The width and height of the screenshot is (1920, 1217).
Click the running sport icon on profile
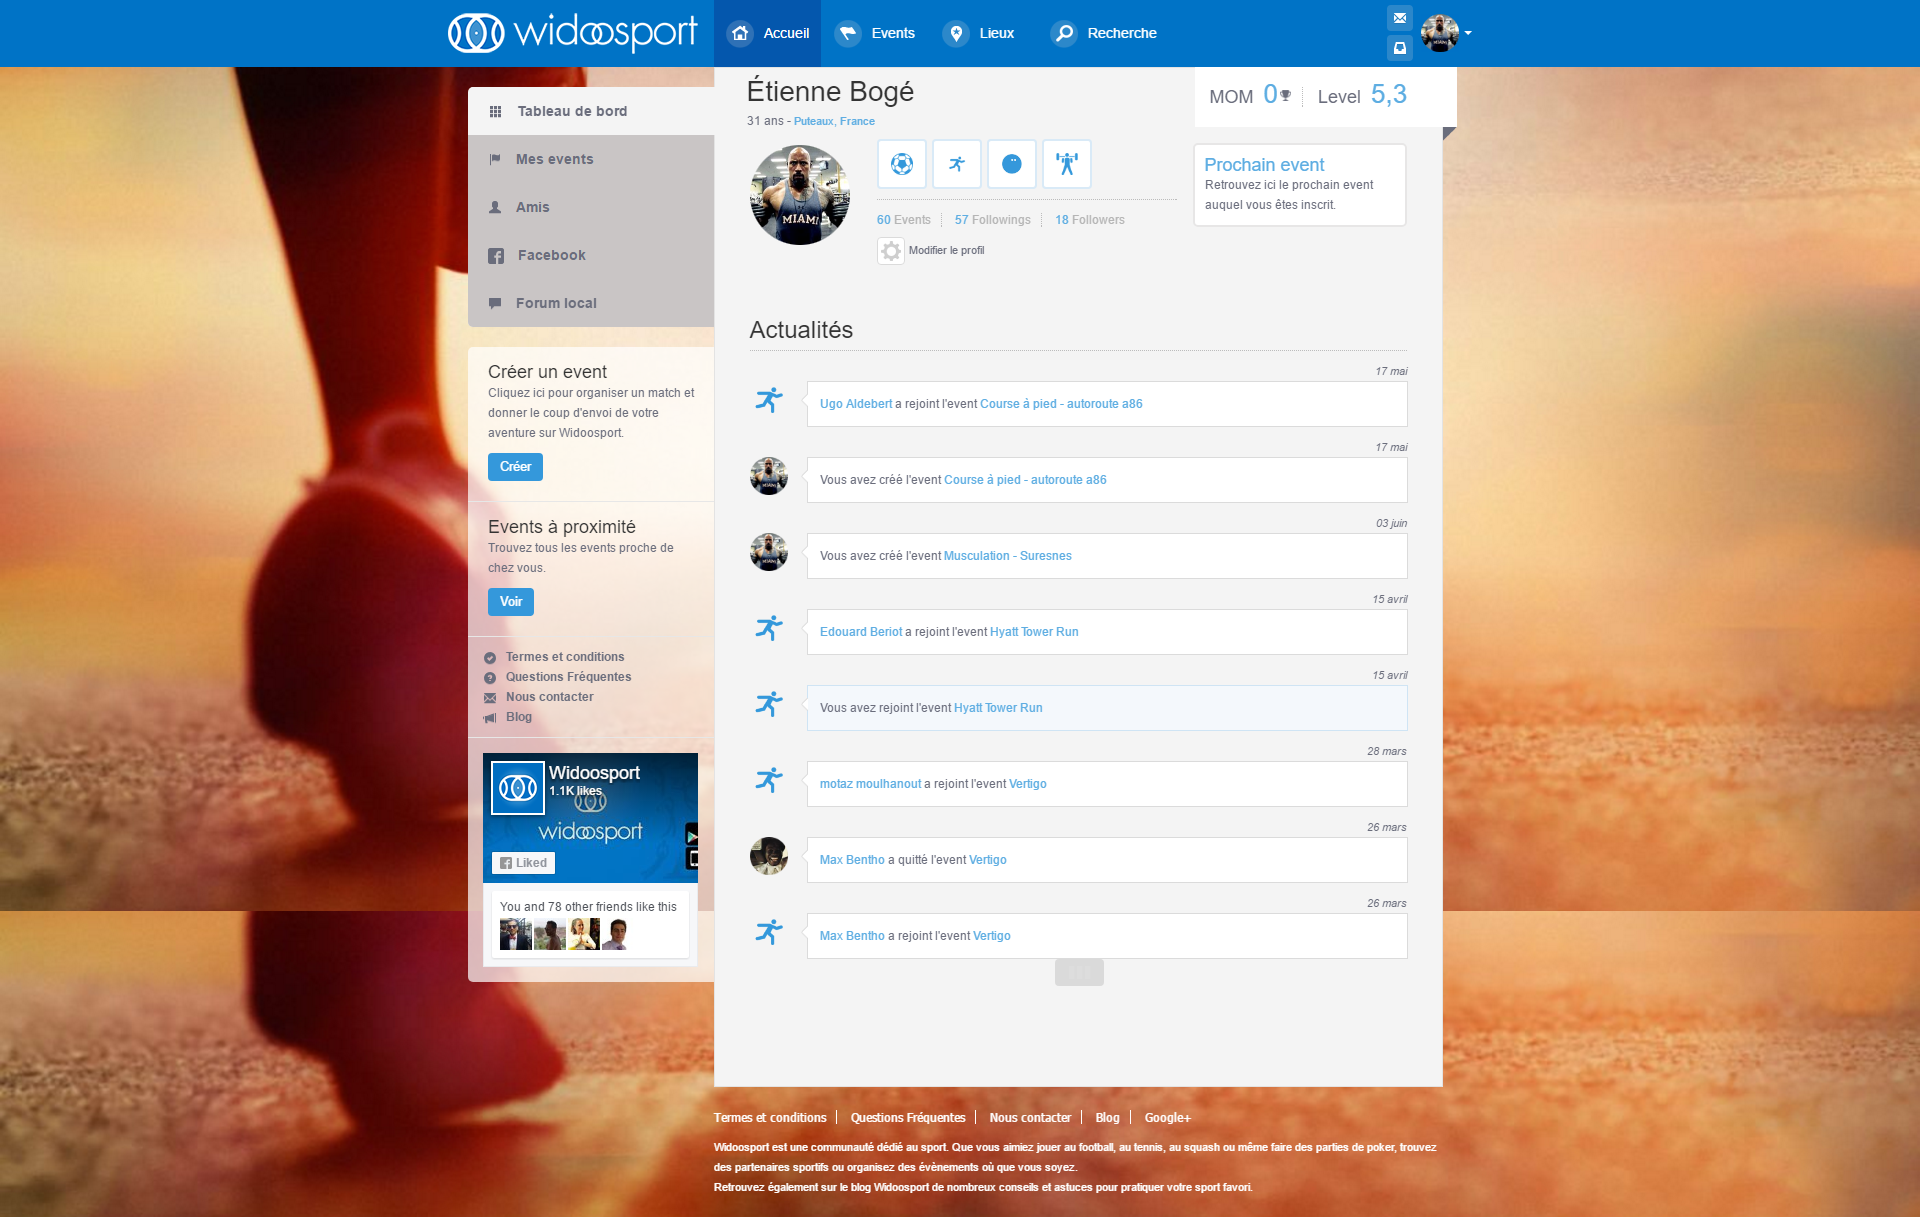957,164
